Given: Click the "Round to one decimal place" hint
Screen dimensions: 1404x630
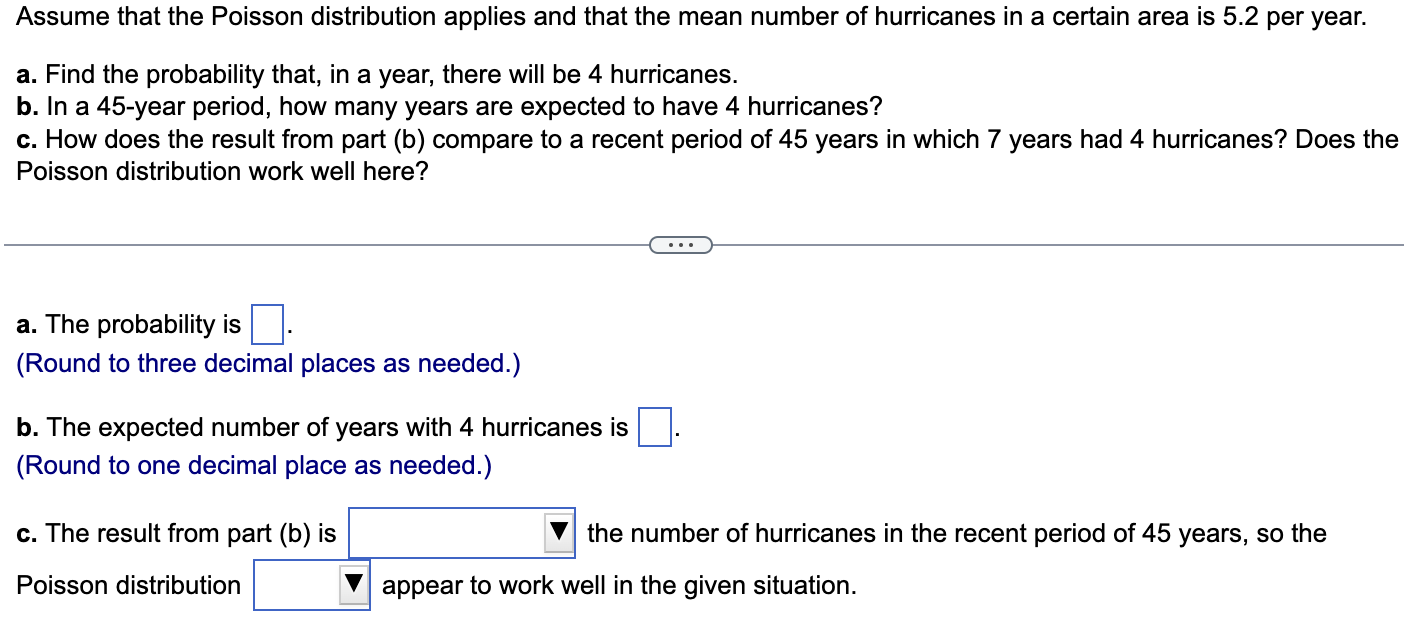Looking at the screenshot, I should 254,466.
